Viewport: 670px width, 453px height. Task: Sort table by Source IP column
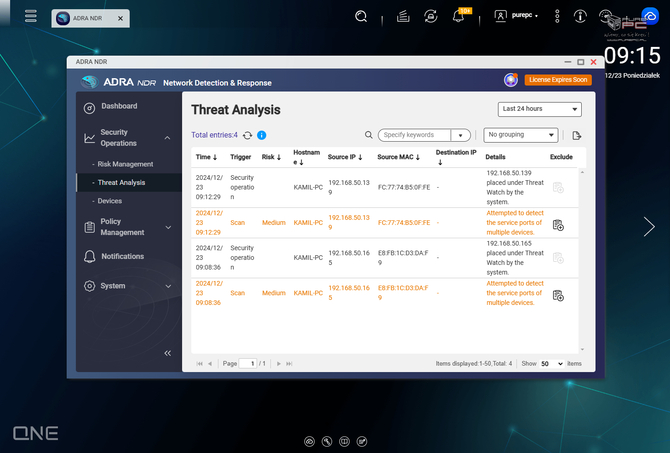(345, 157)
